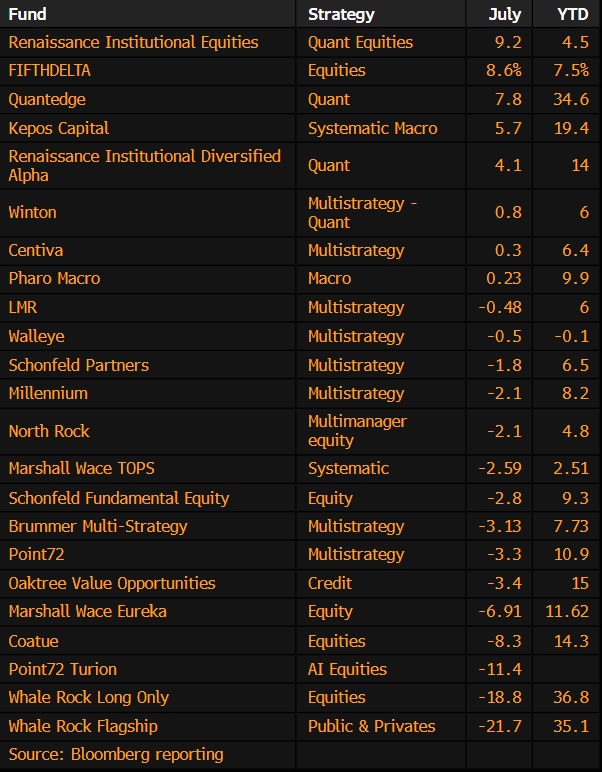Click YTD value 34.6 for Quantedge
Viewport: 602px width, 772px height.
[571, 99]
